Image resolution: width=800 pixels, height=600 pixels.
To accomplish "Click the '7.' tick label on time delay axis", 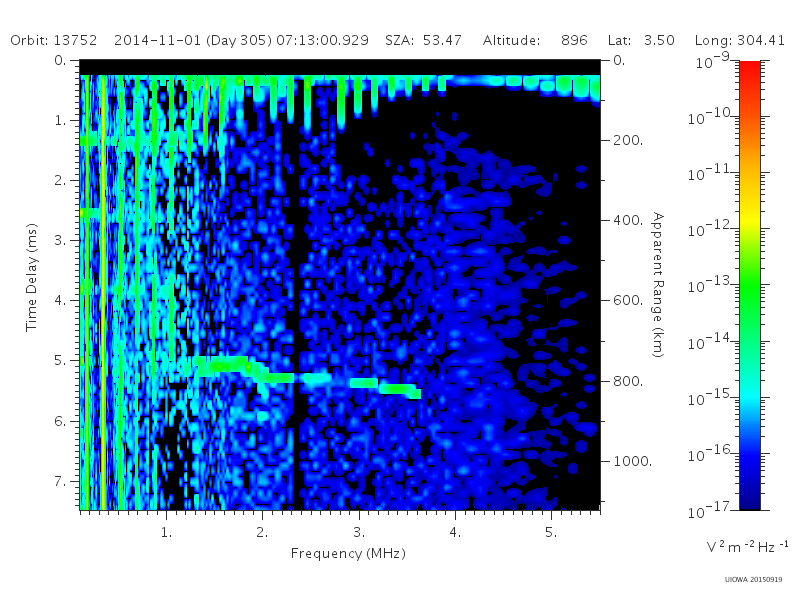I will pyautogui.click(x=60, y=481).
